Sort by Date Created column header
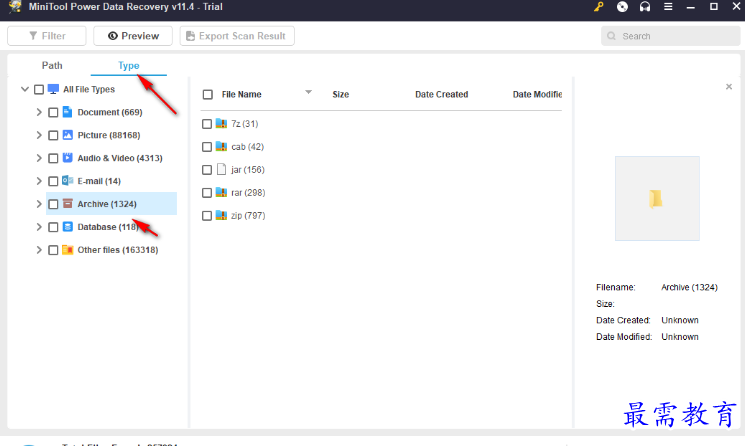745x446 pixels. point(441,95)
